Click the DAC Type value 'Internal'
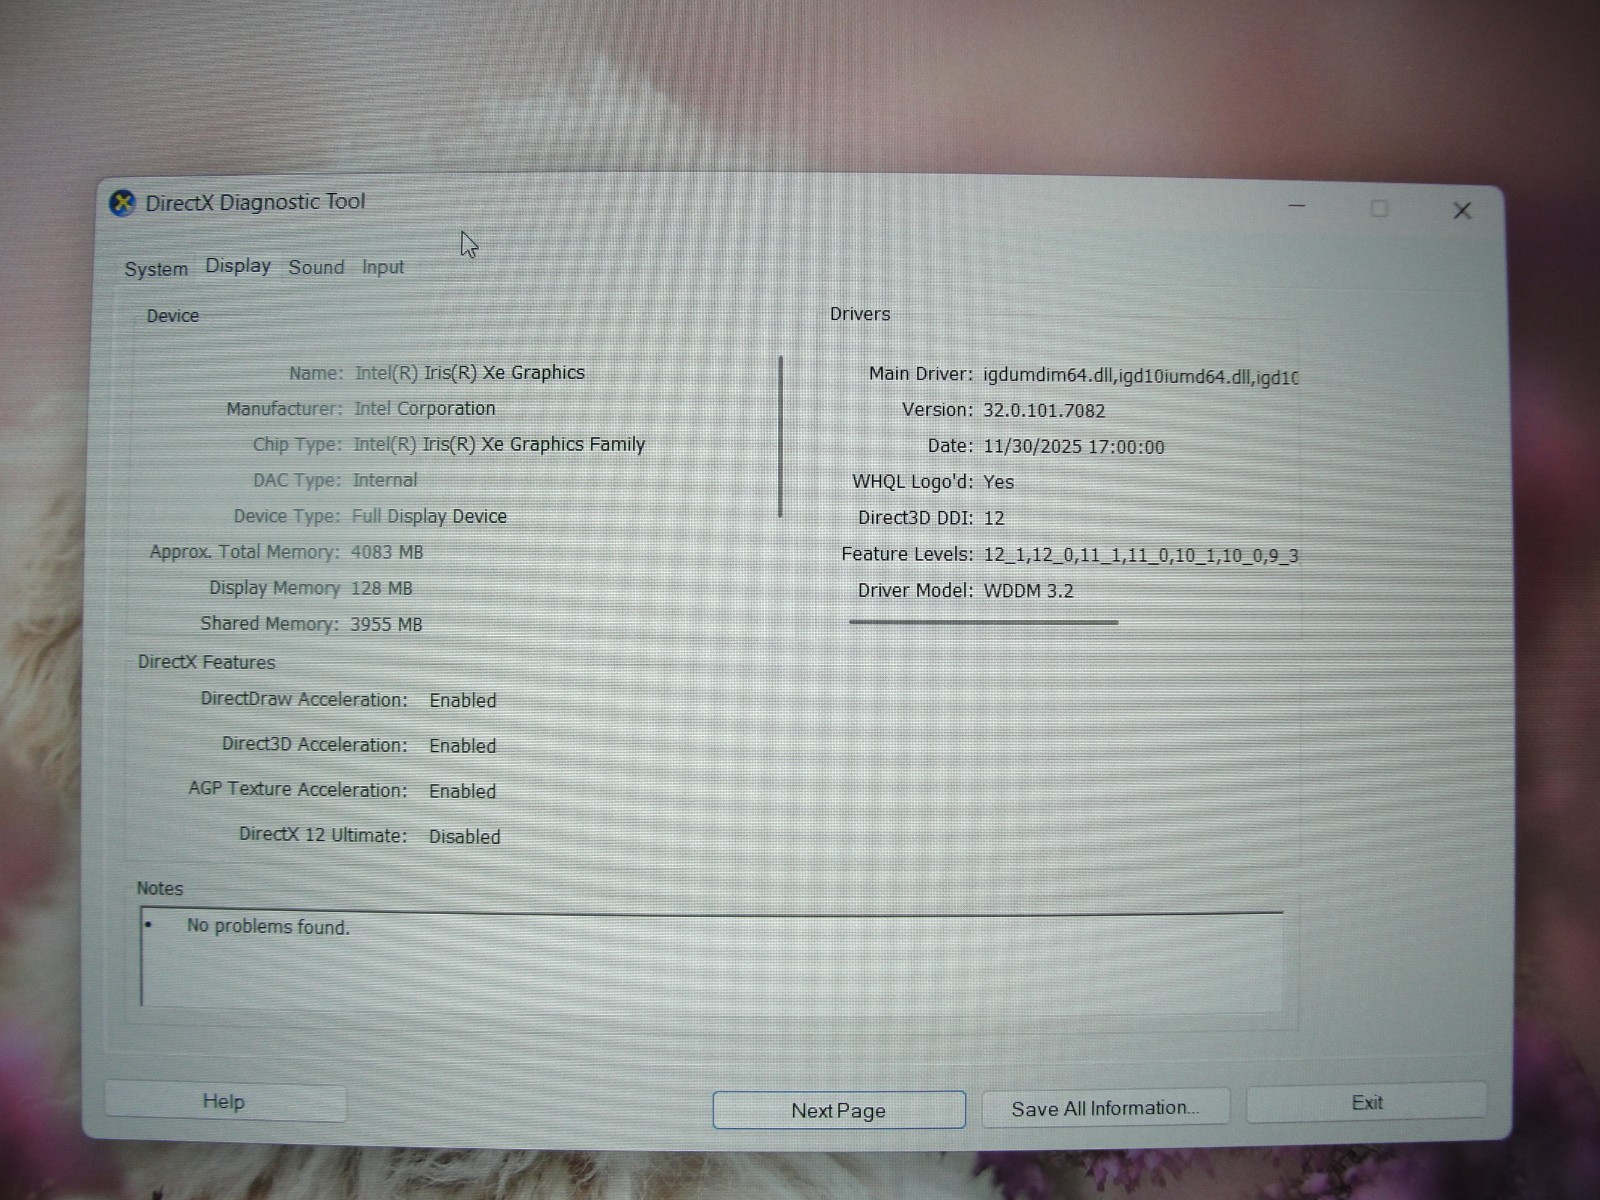The height and width of the screenshot is (1200, 1600). click(x=385, y=480)
